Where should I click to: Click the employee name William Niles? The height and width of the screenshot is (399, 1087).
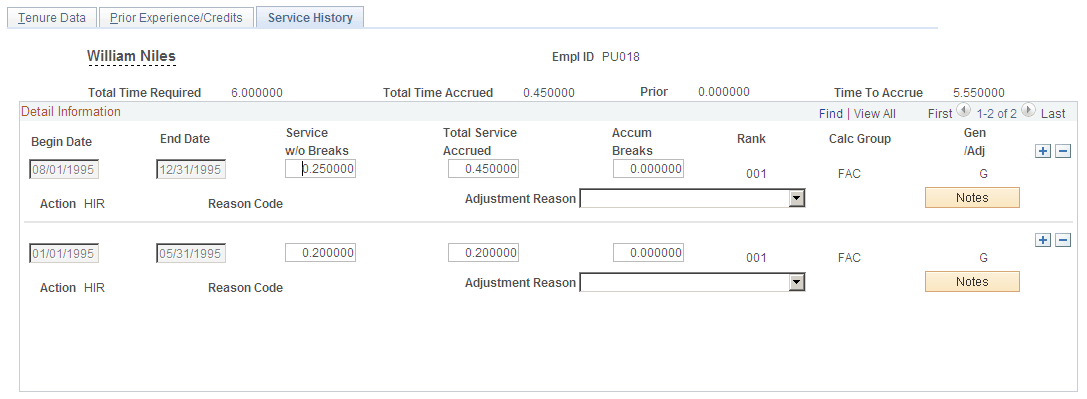click(131, 56)
